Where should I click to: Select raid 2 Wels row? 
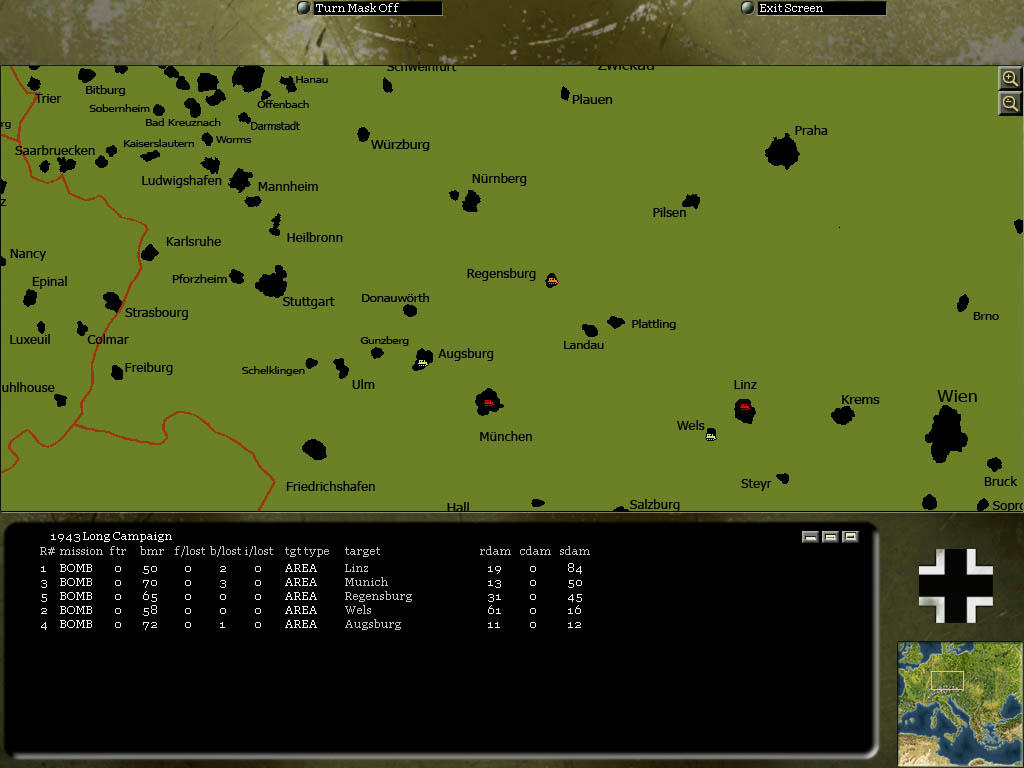pyautogui.click(x=311, y=610)
